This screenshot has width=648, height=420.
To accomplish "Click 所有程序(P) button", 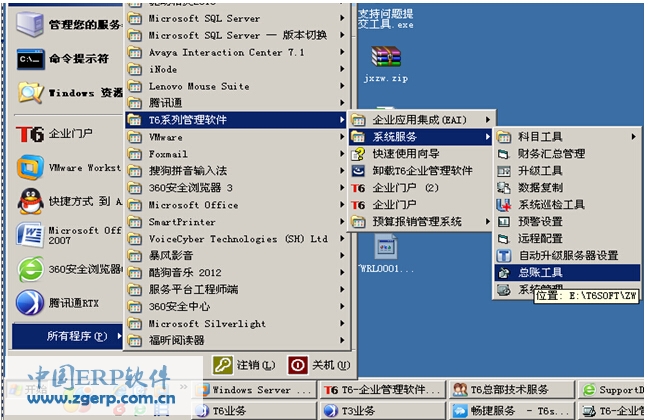I will point(67,336).
